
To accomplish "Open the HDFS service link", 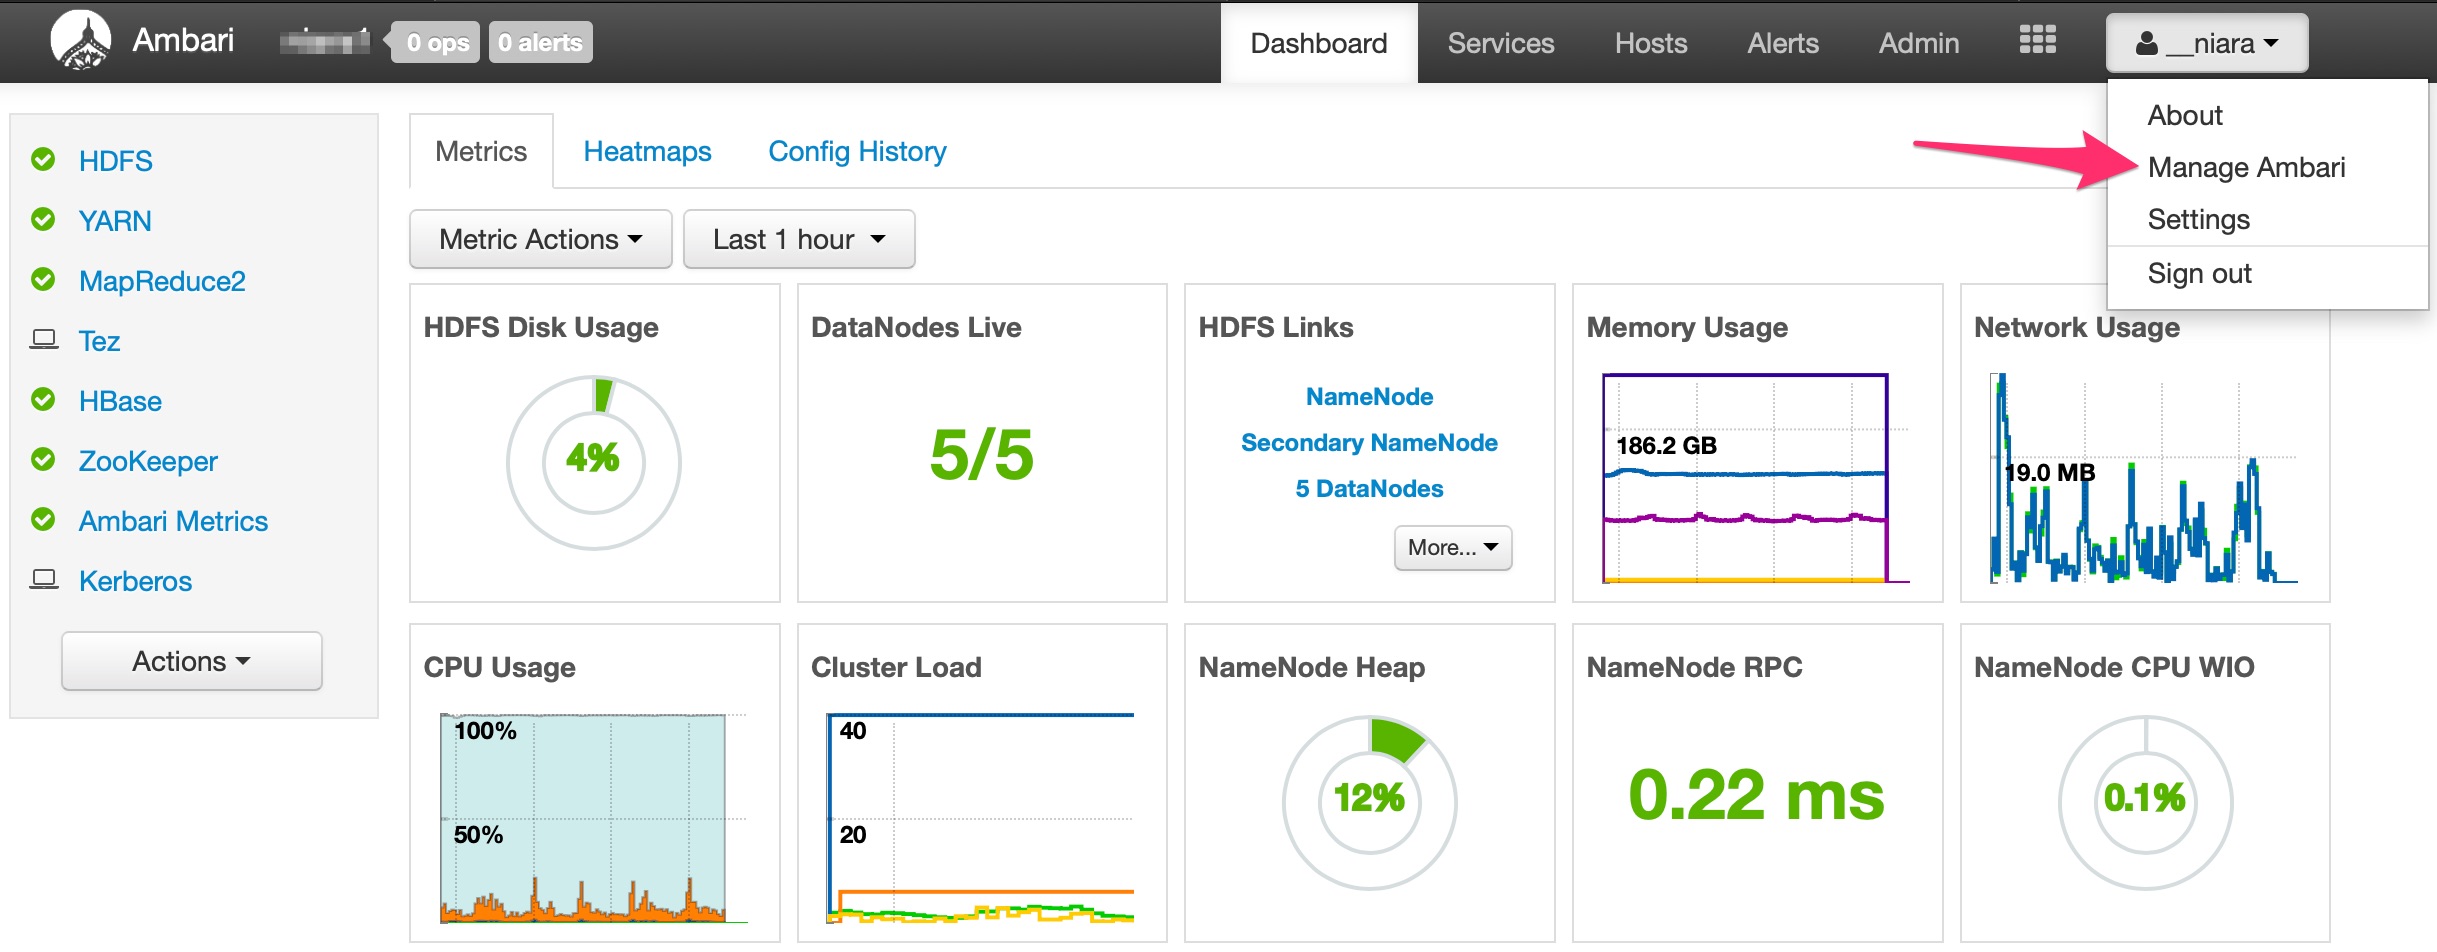I will pyautogui.click(x=116, y=160).
